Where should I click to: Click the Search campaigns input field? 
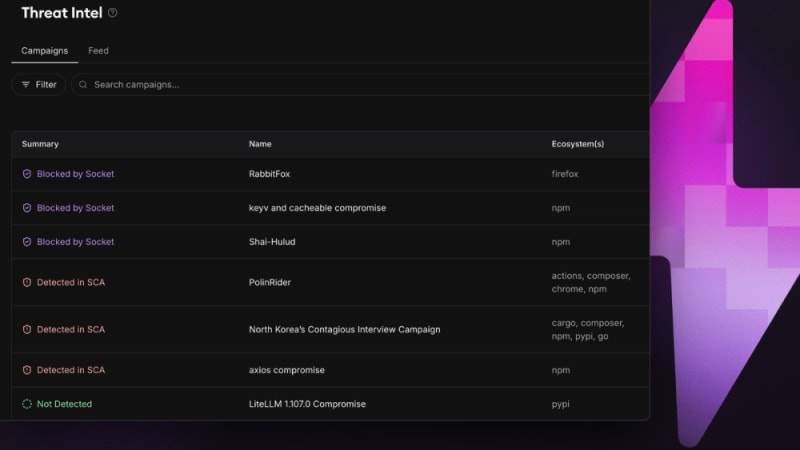(x=360, y=85)
